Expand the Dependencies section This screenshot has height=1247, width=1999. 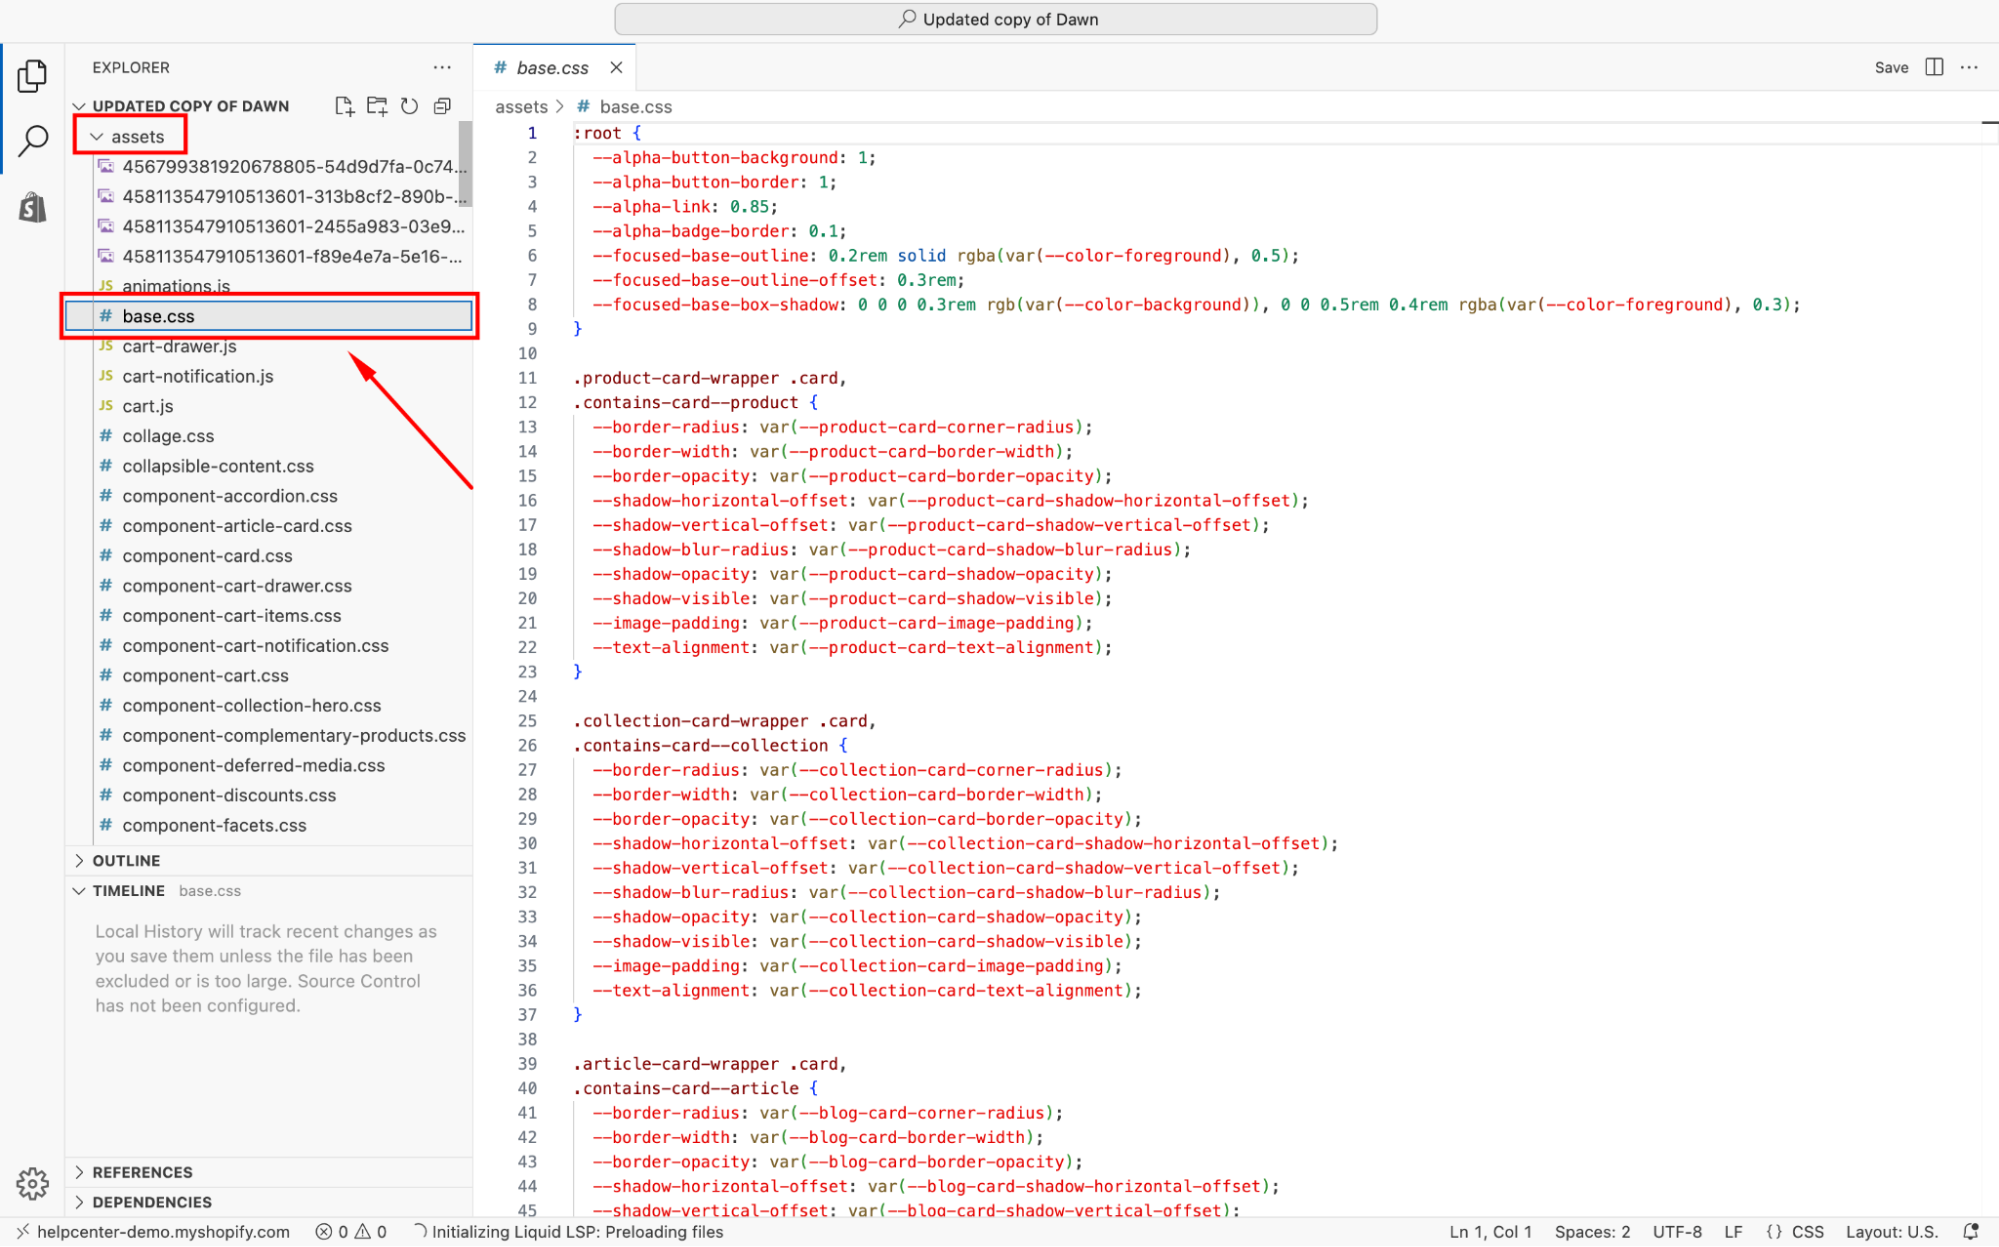coord(152,1202)
